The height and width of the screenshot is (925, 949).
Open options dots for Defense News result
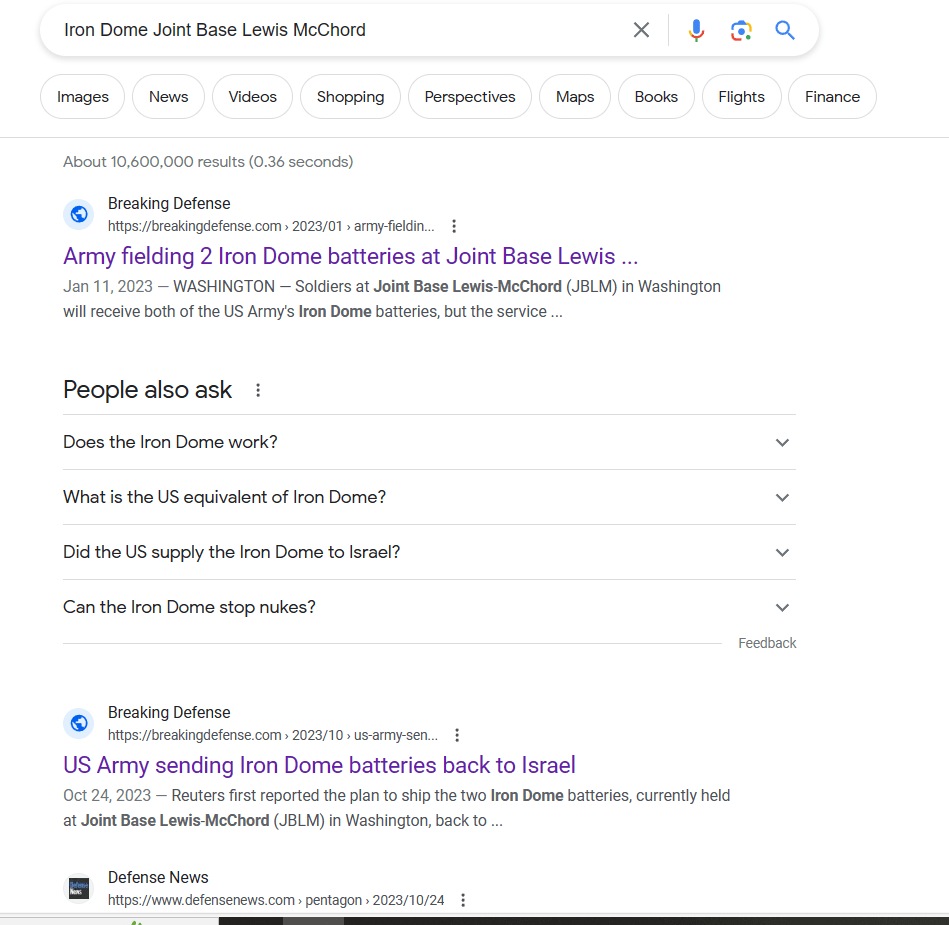tap(463, 900)
